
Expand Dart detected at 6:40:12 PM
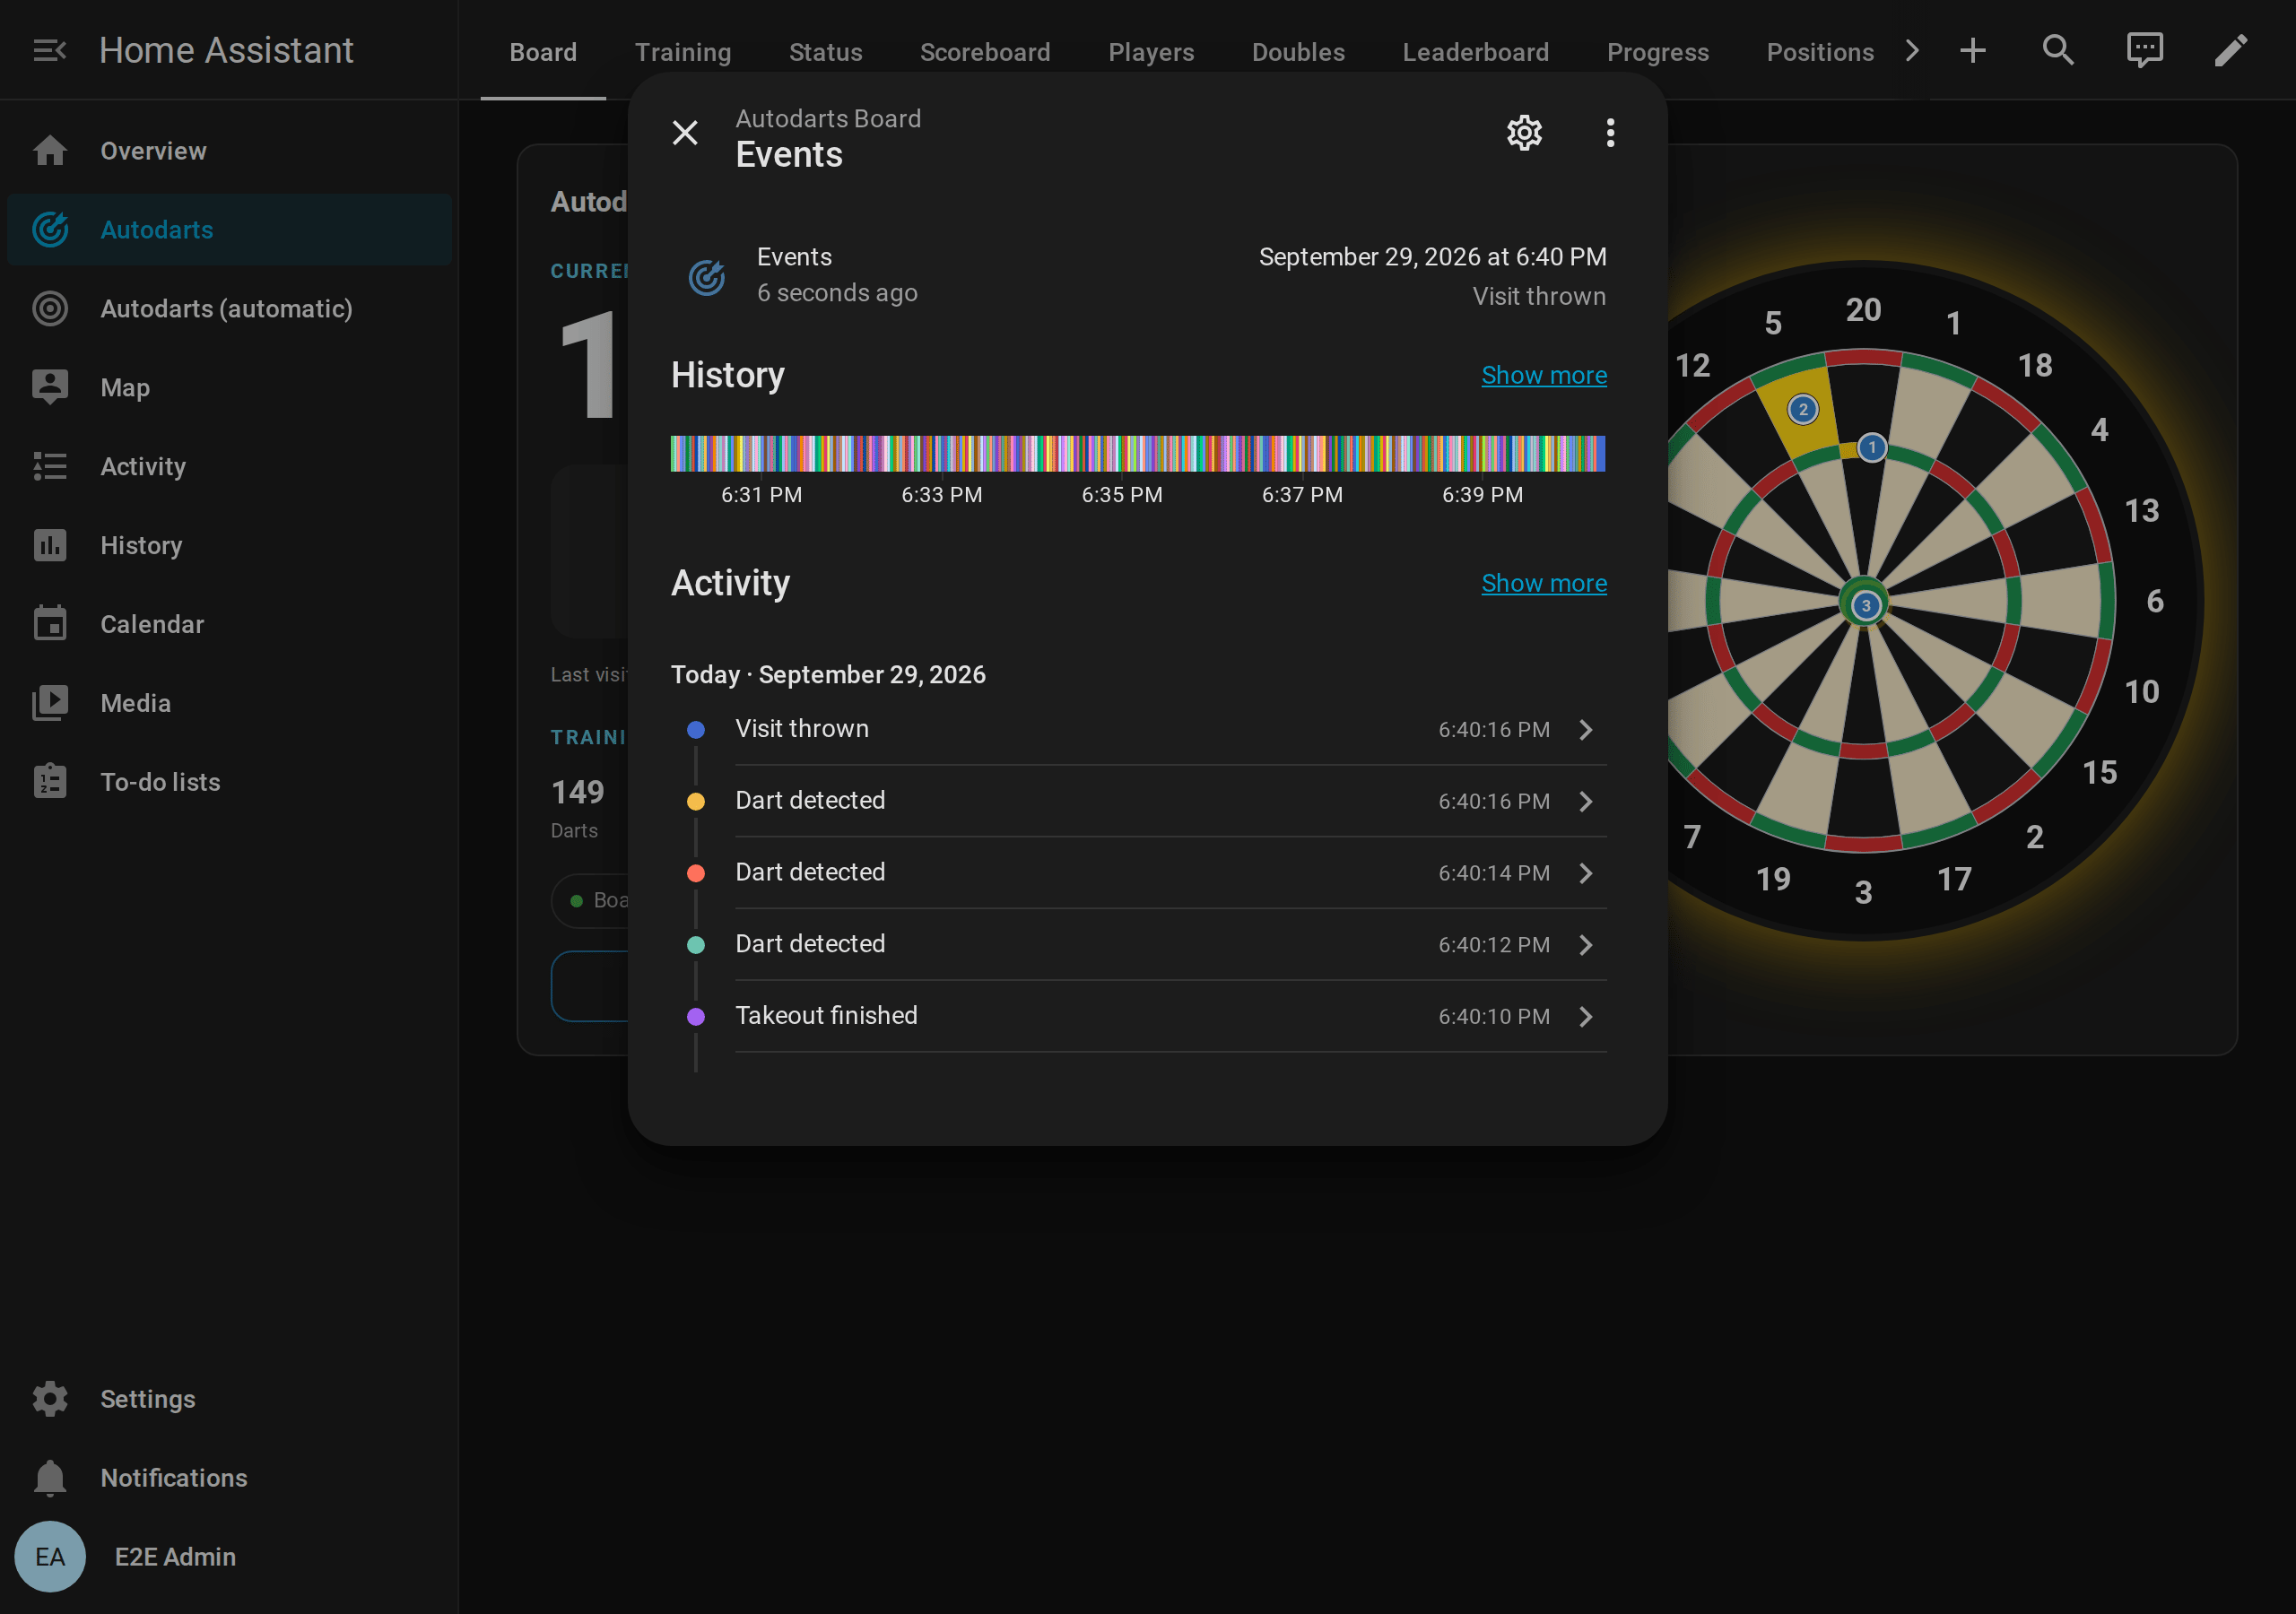tap(1139, 945)
